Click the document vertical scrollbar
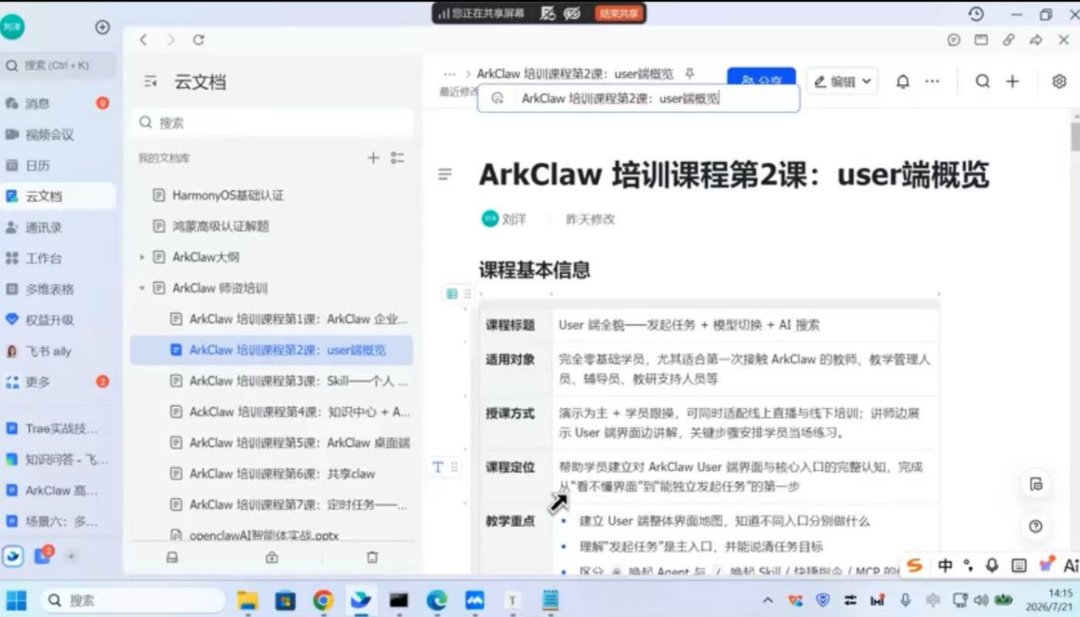This screenshot has height=617, width=1080. [x=1075, y=137]
